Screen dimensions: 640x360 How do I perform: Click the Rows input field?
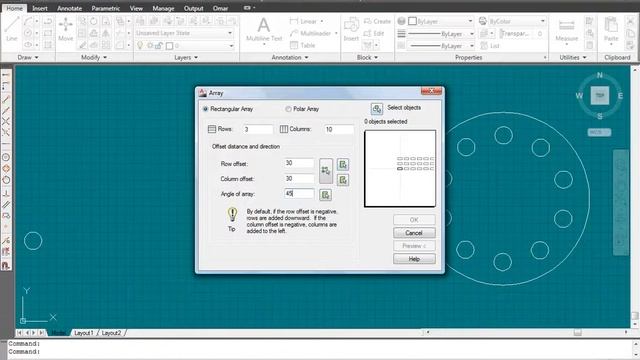pyautogui.click(x=258, y=129)
